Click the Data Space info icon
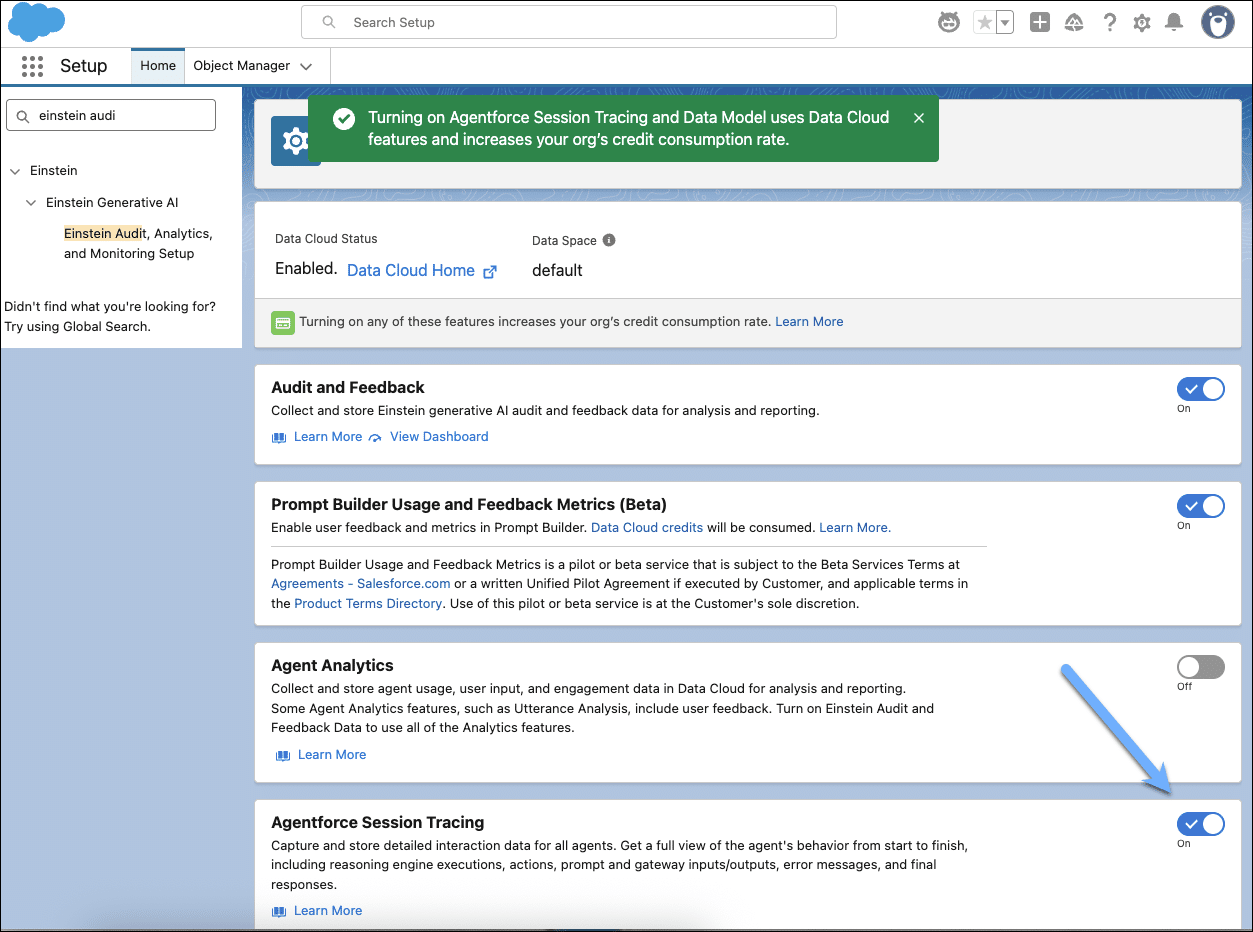This screenshot has width=1253, height=932. 609,240
